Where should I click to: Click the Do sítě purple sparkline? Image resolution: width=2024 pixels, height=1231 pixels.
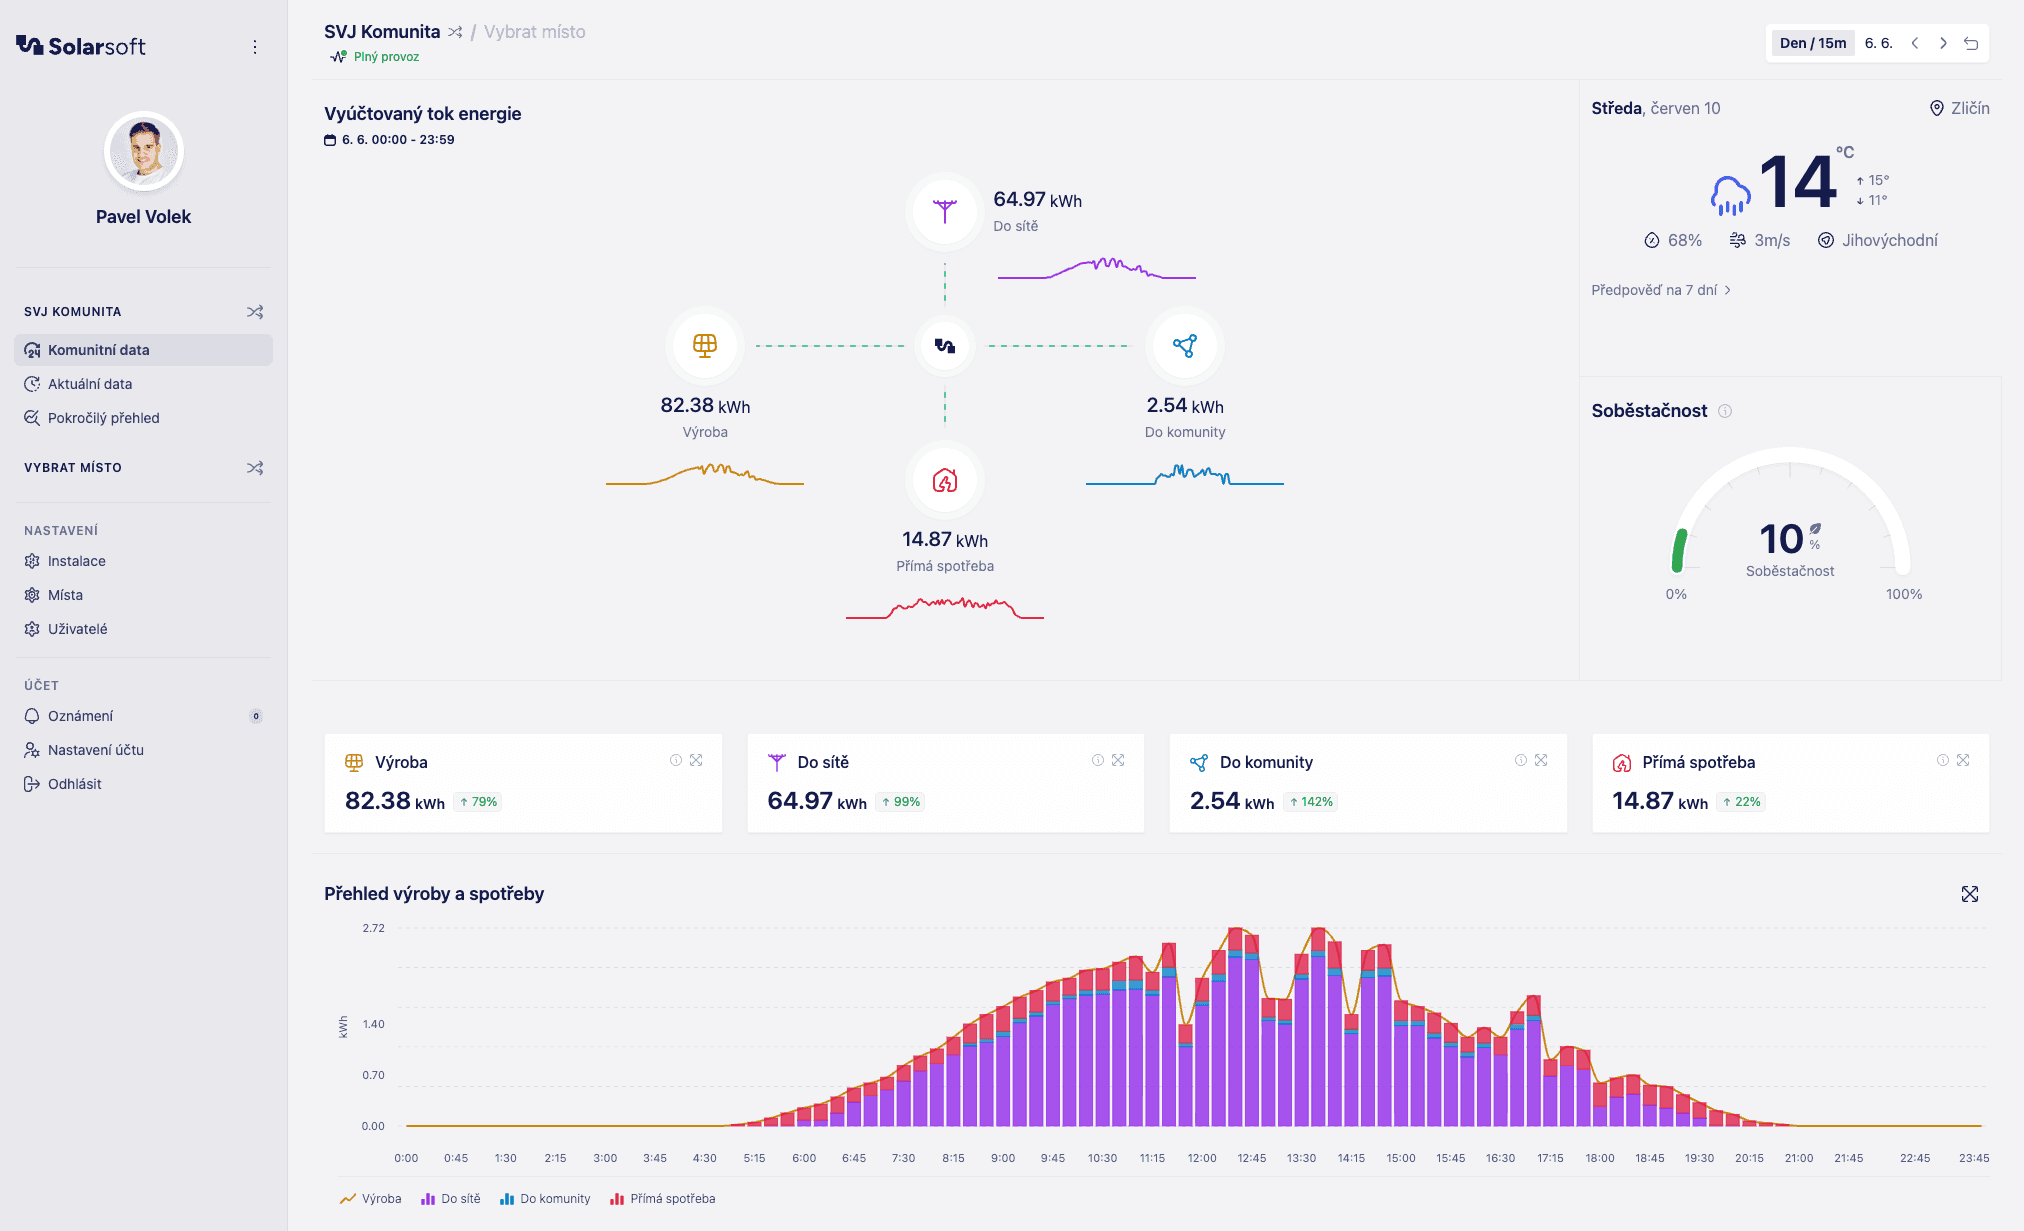(x=1097, y=268)
